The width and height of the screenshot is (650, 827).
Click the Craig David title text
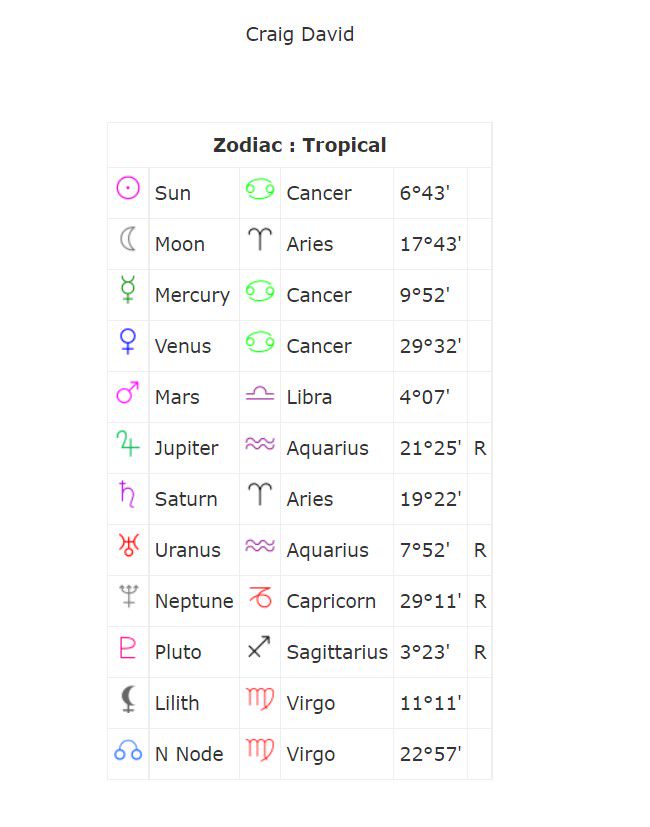click(300, 35)
